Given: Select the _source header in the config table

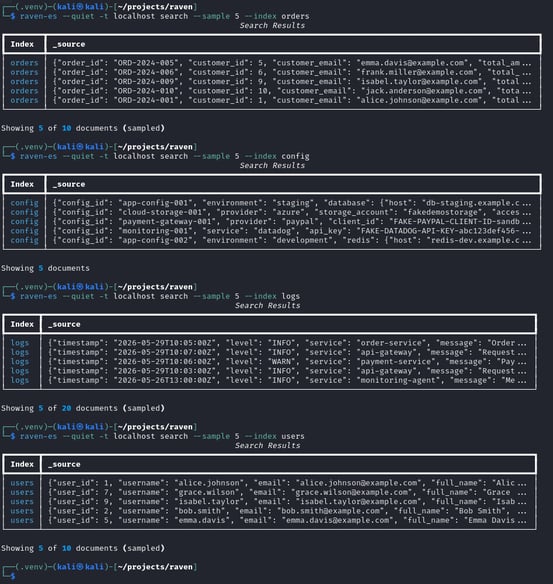Looking at the screenshot, I should pyautogui.click(x=69, y=184).
